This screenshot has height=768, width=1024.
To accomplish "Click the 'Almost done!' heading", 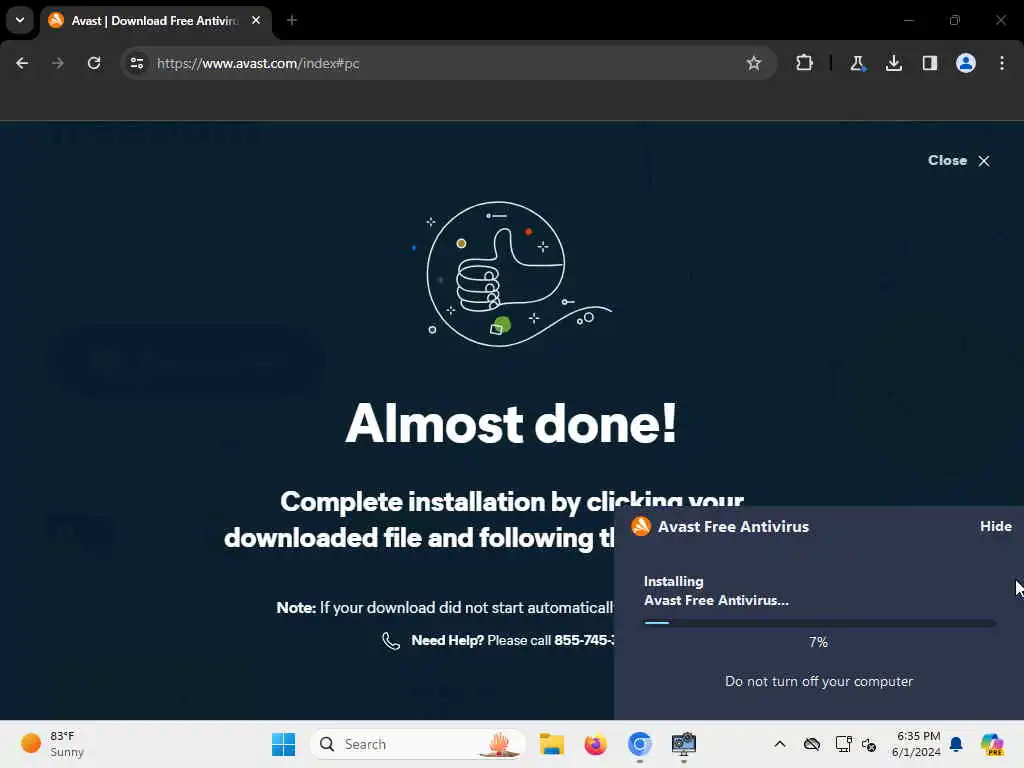I will coord(511,424).
